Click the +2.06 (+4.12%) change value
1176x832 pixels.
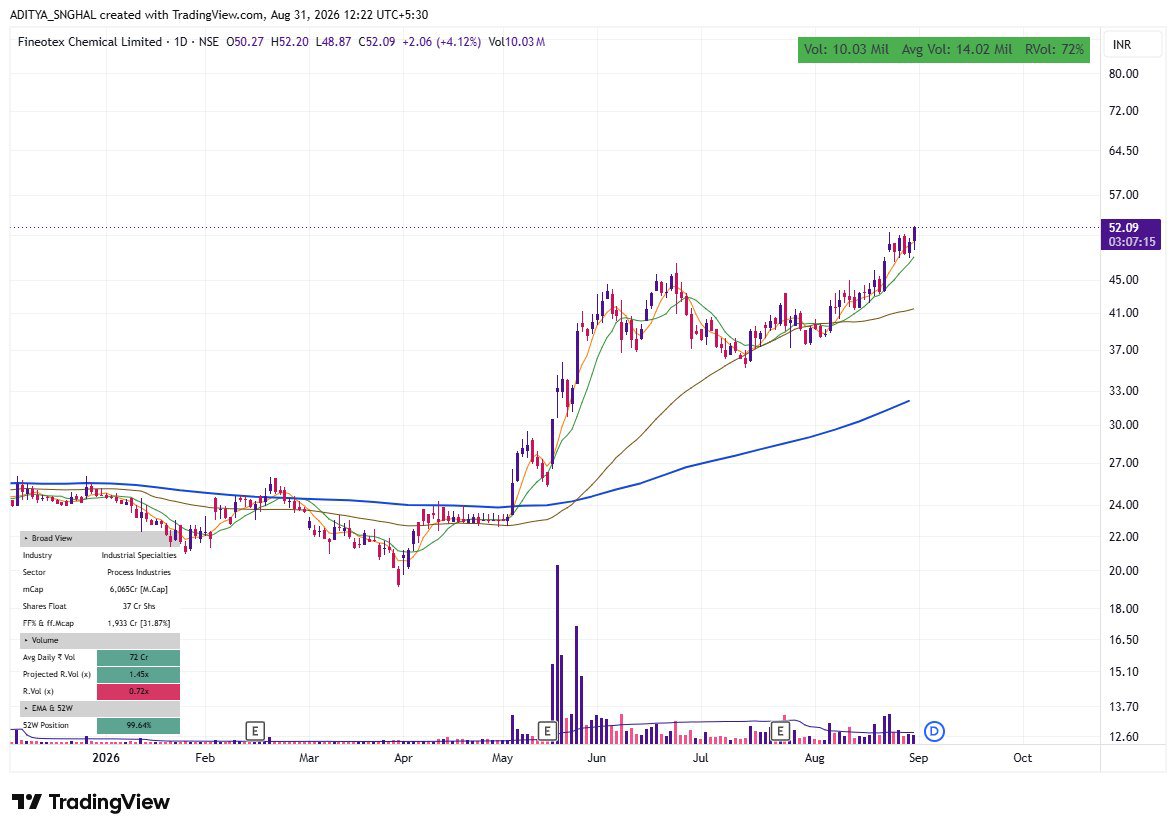pos(441,42)
